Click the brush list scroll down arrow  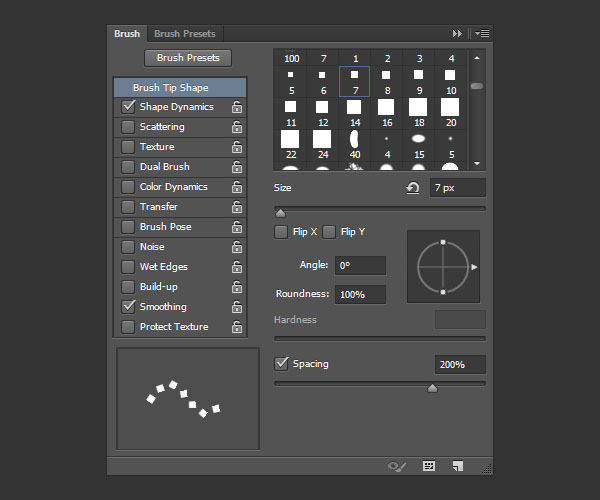tap(477, 163)
